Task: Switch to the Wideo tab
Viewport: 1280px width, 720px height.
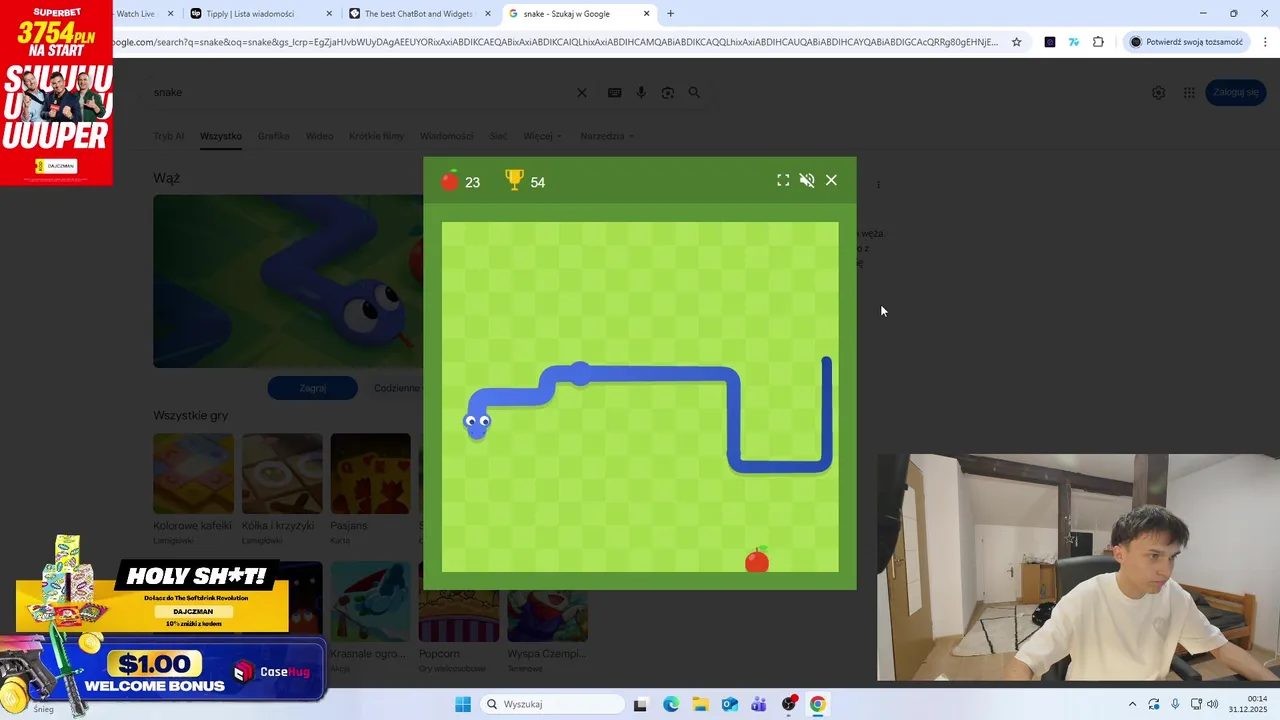Action: click(x=319, y=136)
